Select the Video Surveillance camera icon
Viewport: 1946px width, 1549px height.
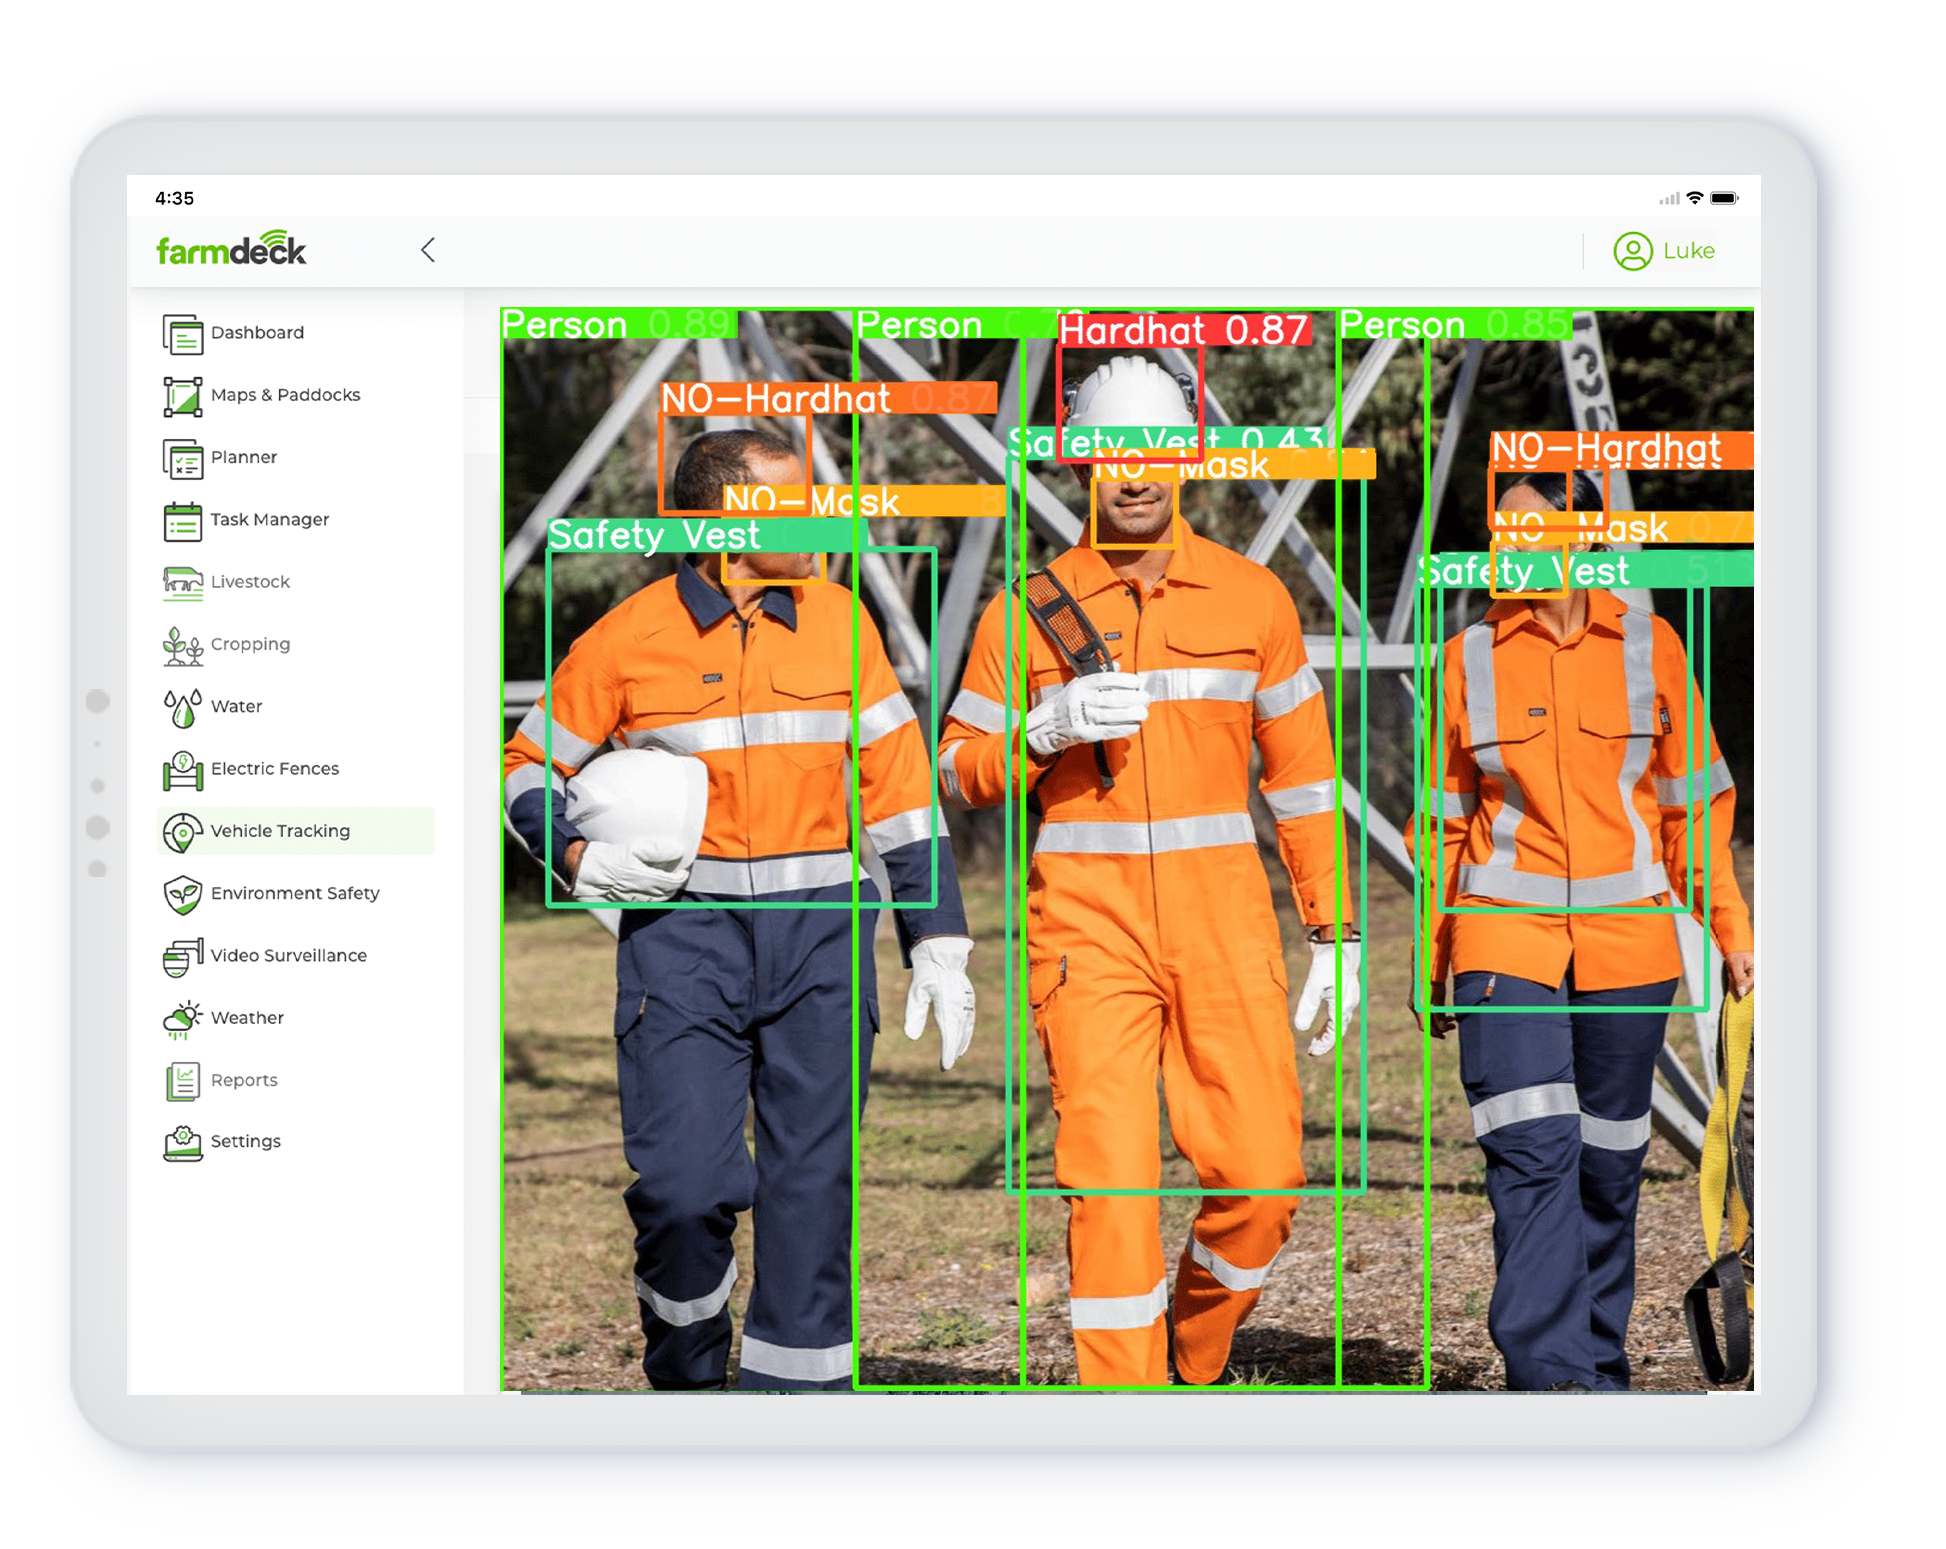tap(181, 955)
